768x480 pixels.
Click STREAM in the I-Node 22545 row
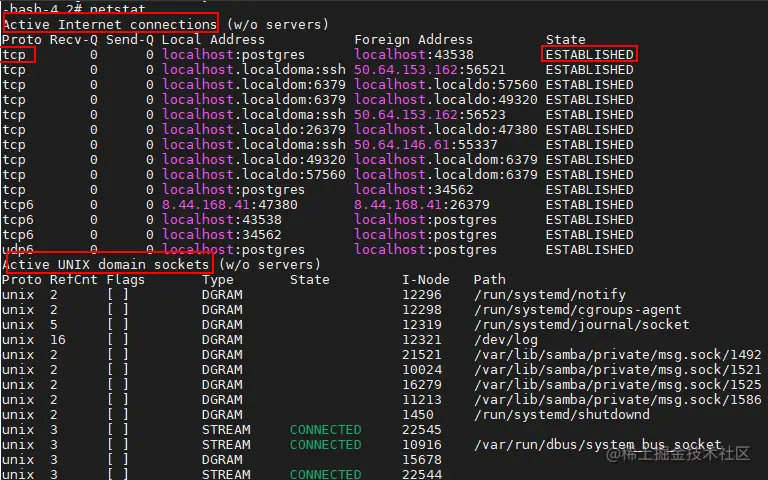coord(226,430)
